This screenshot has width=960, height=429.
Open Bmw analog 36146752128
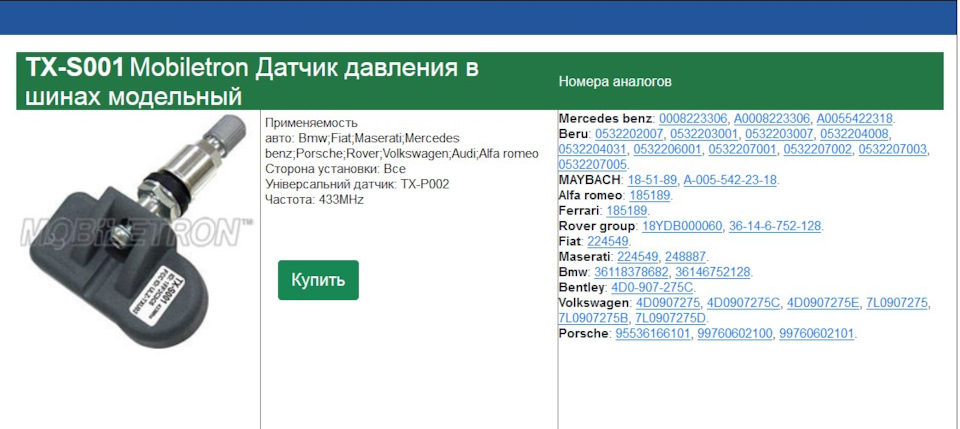point(713,272)
